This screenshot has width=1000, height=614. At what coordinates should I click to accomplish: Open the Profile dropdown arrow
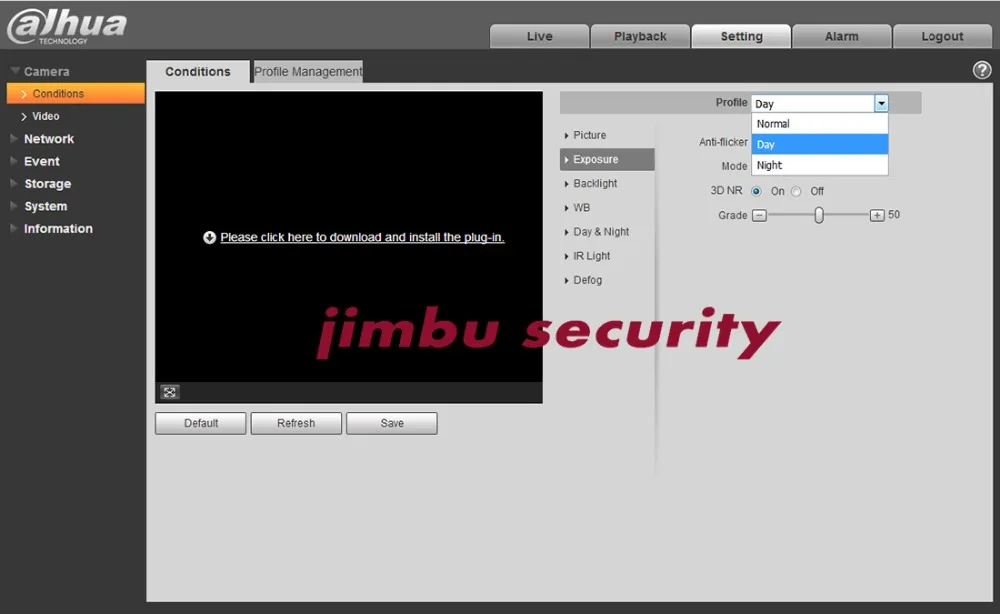point(881,103)
